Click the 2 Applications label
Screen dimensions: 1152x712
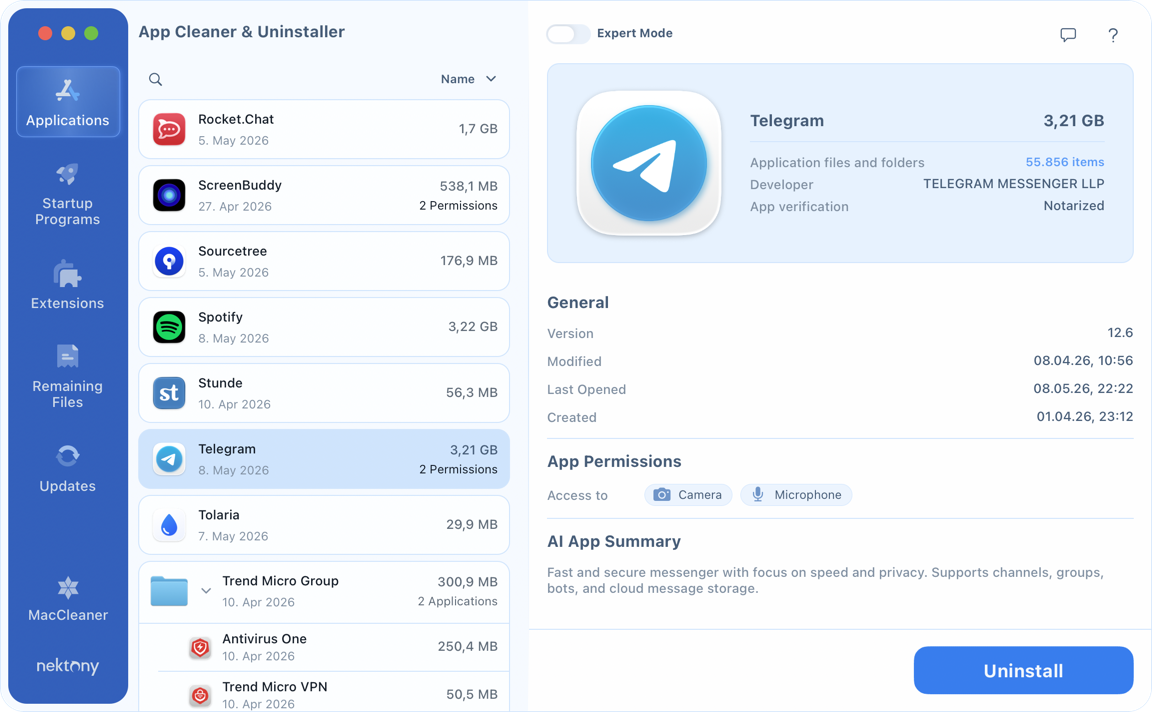pos(458,601)
